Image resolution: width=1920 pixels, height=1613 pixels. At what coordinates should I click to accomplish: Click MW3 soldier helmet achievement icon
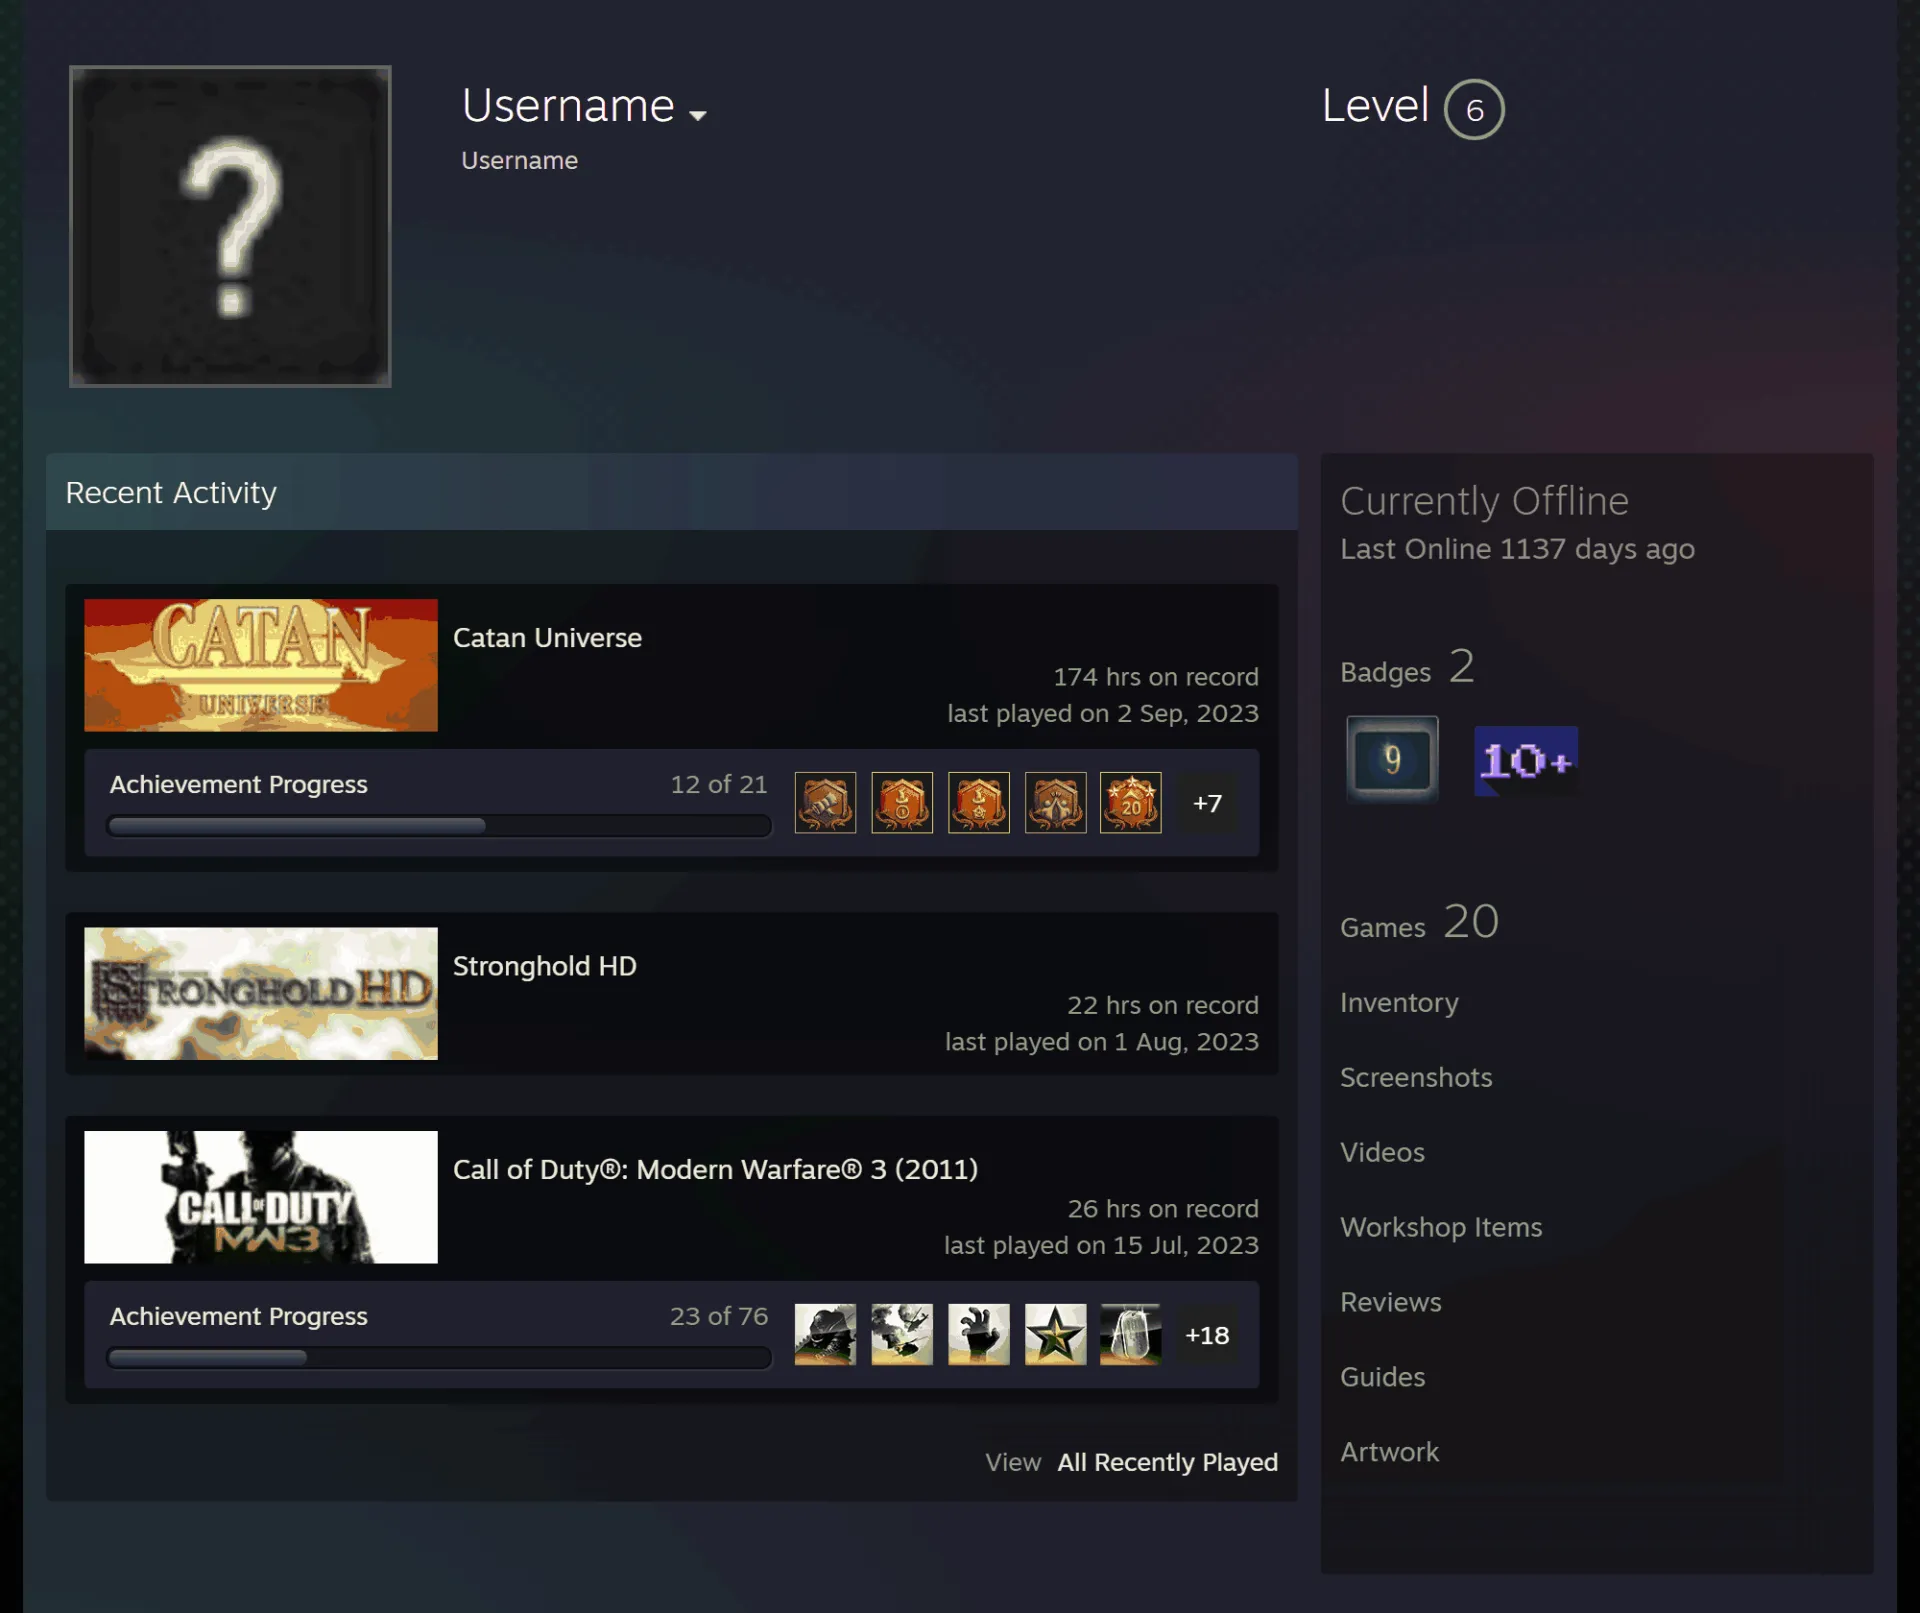825,1334
